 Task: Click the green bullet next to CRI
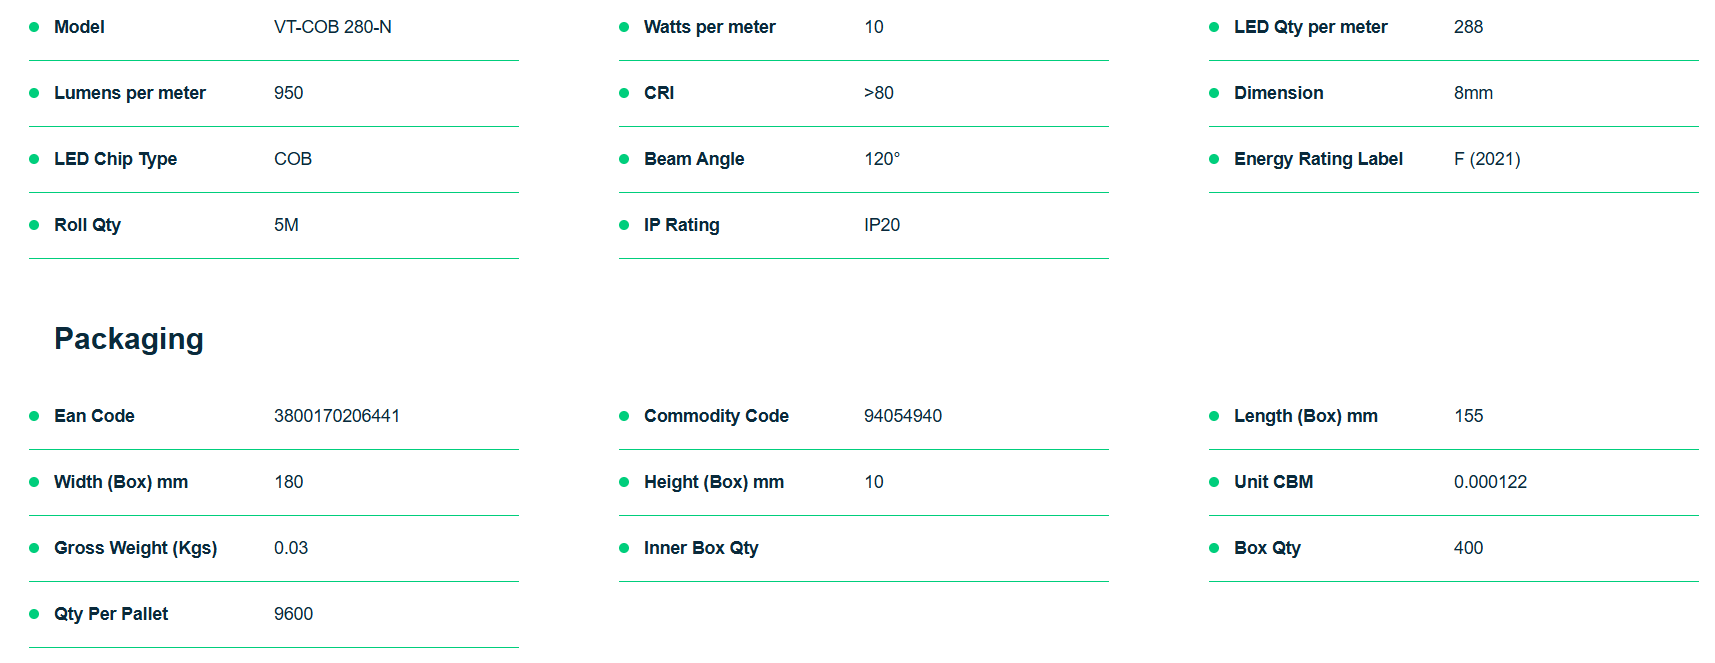coord(624,93)
